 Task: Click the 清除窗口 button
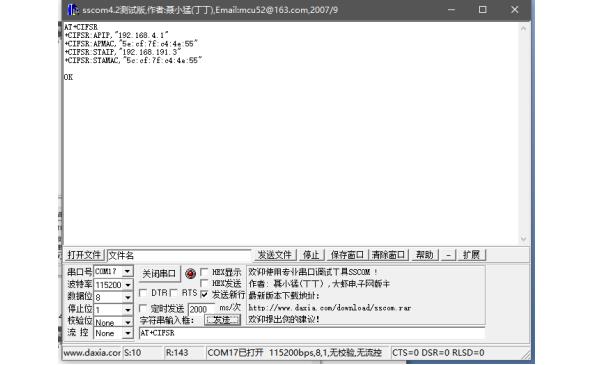388,255
